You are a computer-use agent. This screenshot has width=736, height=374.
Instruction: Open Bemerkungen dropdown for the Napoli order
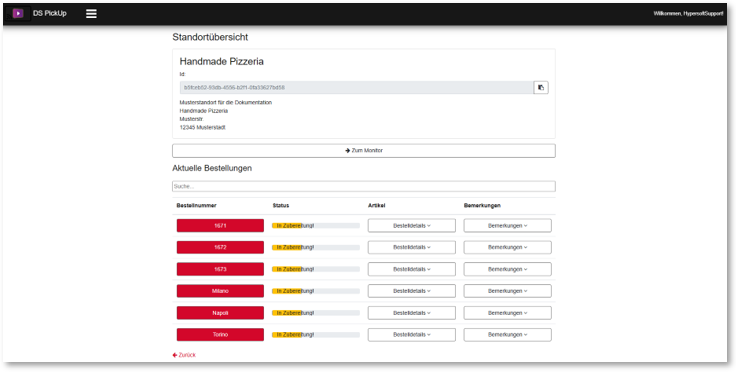coord(507,313)
